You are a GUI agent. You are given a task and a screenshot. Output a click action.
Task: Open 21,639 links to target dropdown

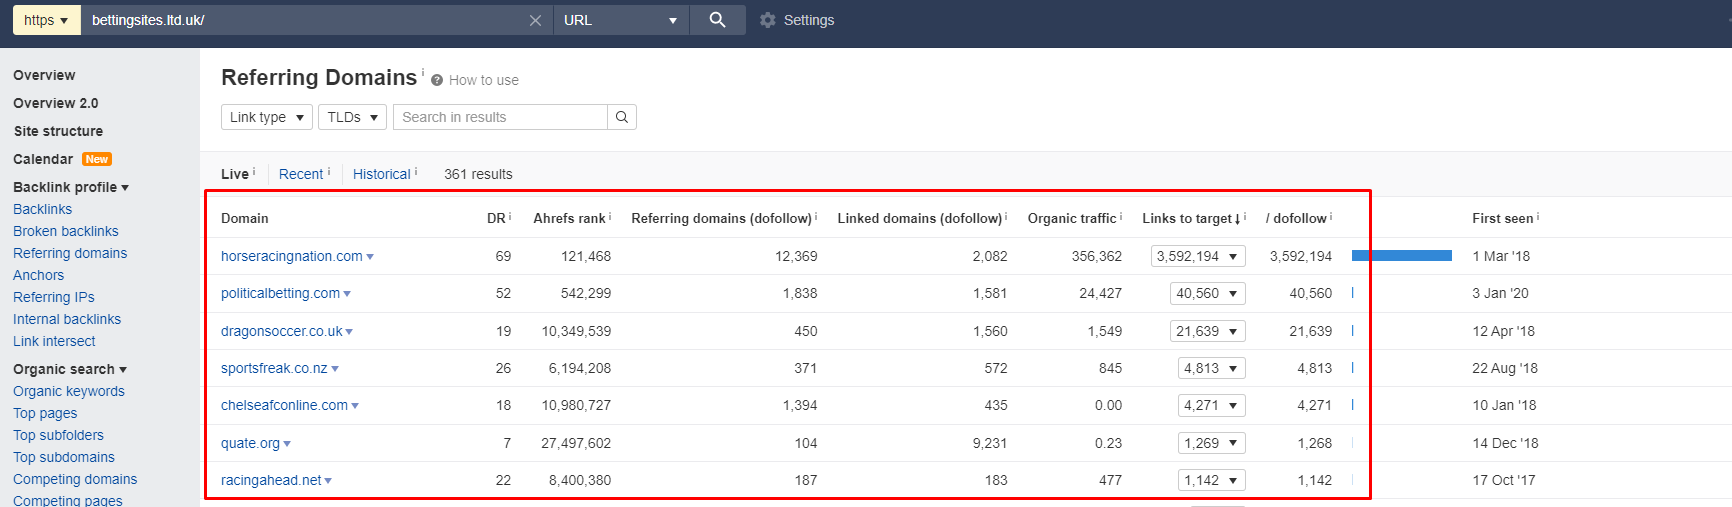pyautogui.click(x=1208, y=331)
